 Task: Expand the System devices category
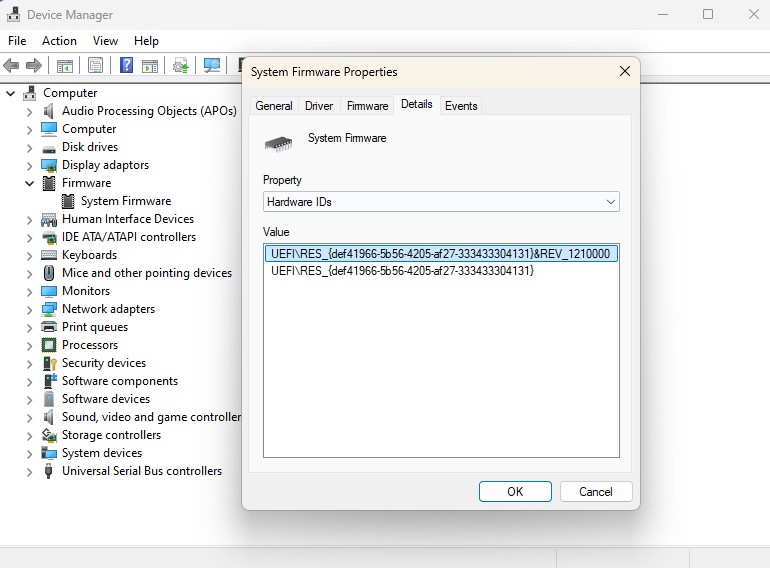pyautogui.click(x=29, y=454)
